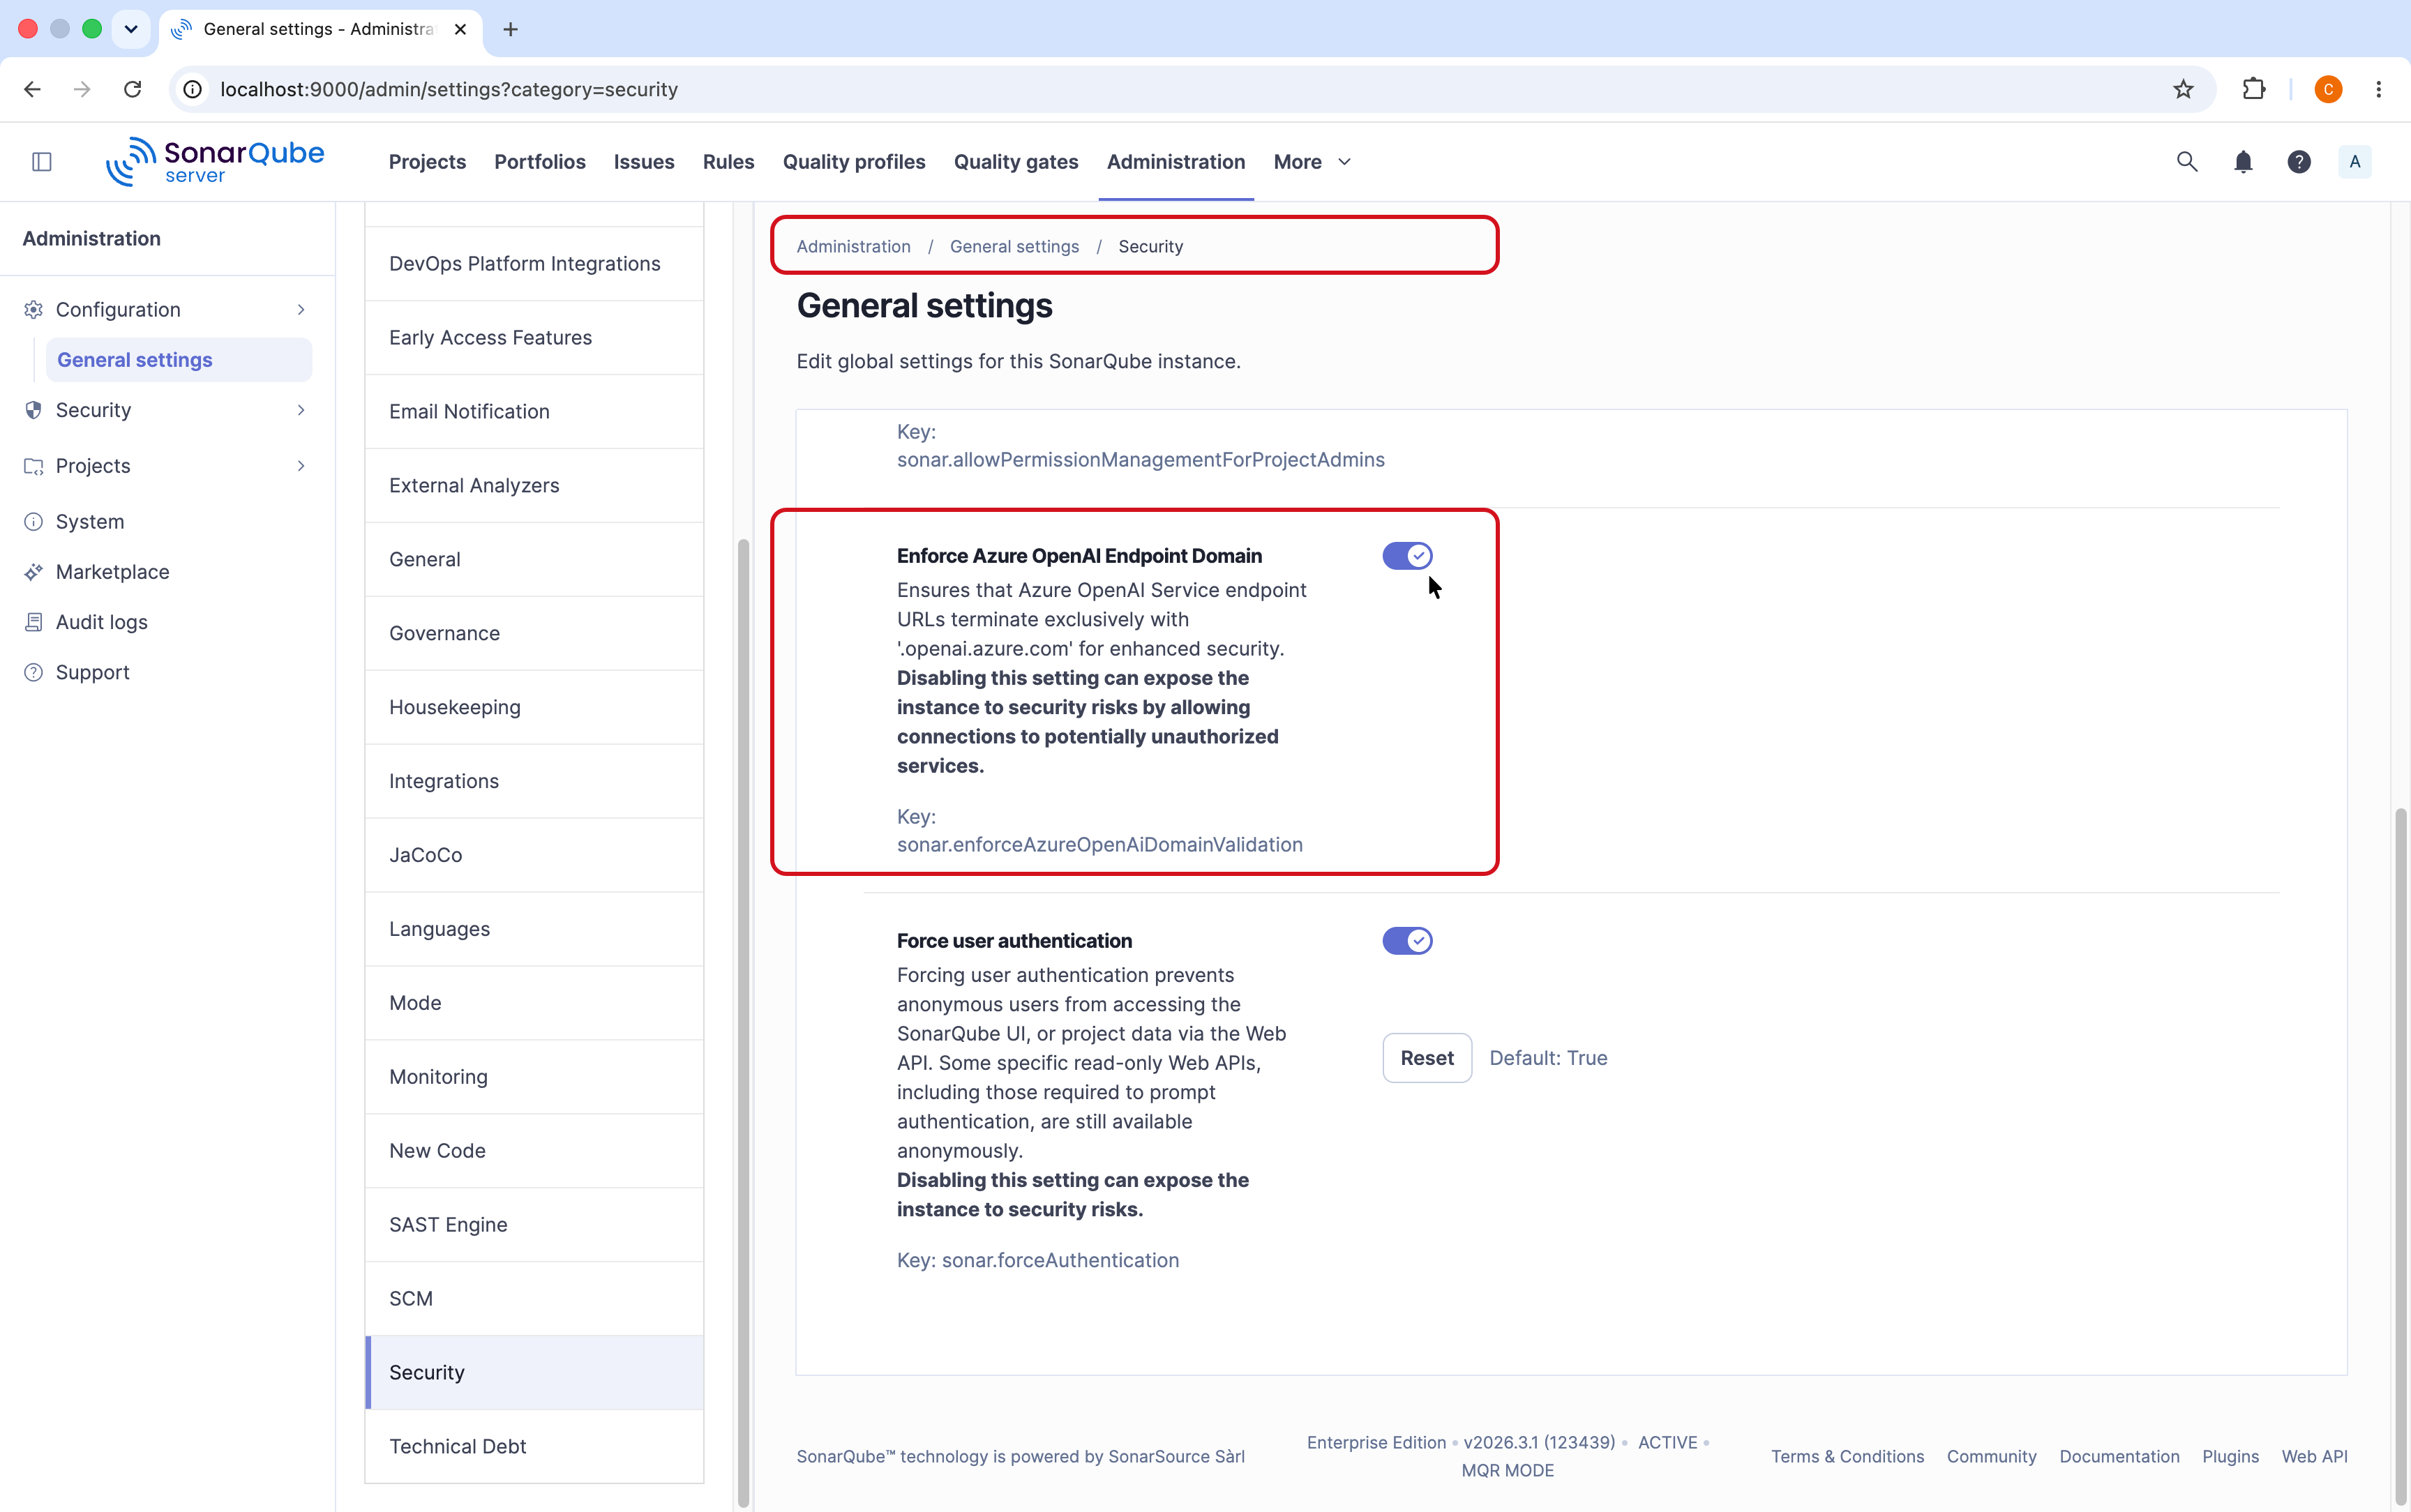Image resolution: width=2411 pixels, height=1512 pixels.
Task: Expand the Configuration section
Action: [x=167, y=310]
